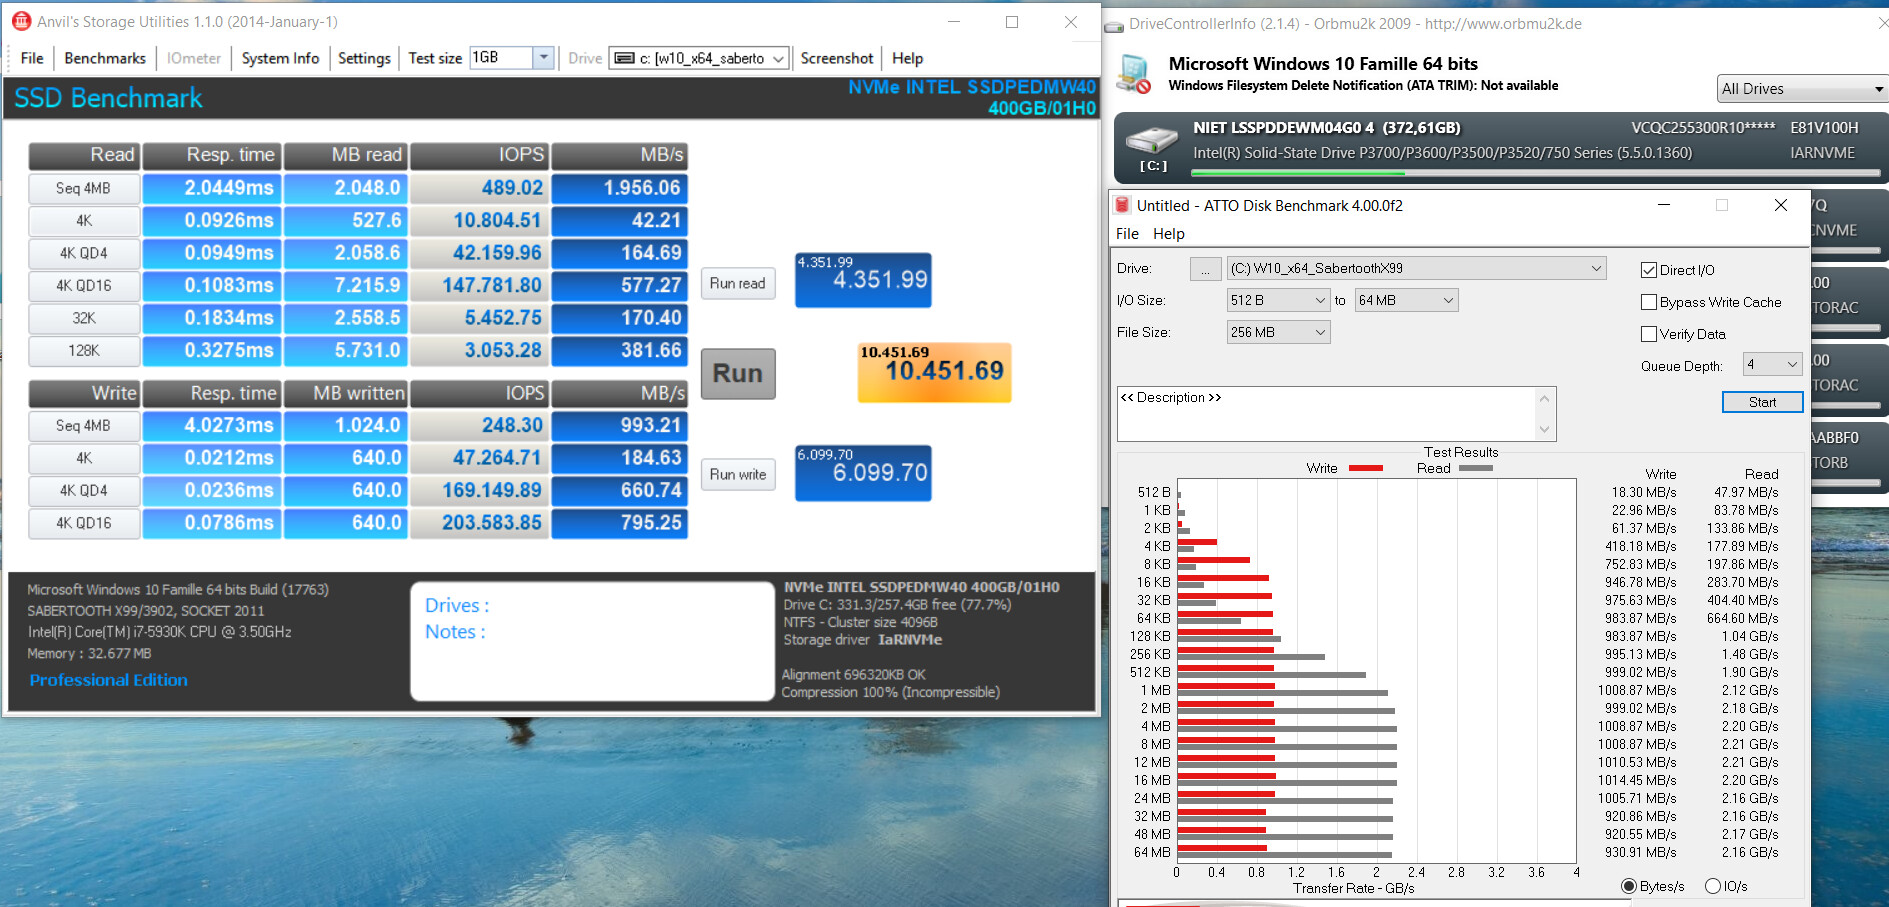1889x907 pixels.
Task: Click the Seq 4MB write test button
Action: click(x=84, y=425)
